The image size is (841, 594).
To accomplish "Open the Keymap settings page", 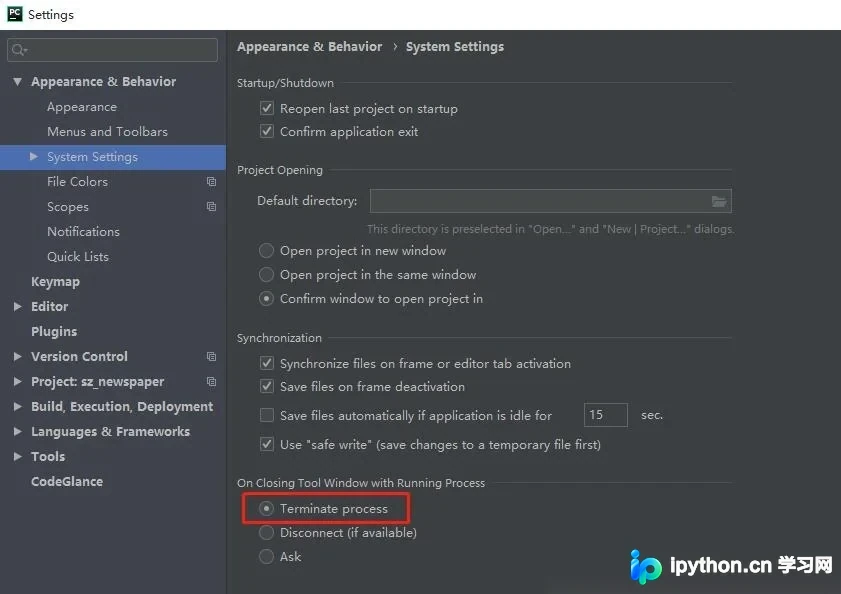I will coord(55,282).
